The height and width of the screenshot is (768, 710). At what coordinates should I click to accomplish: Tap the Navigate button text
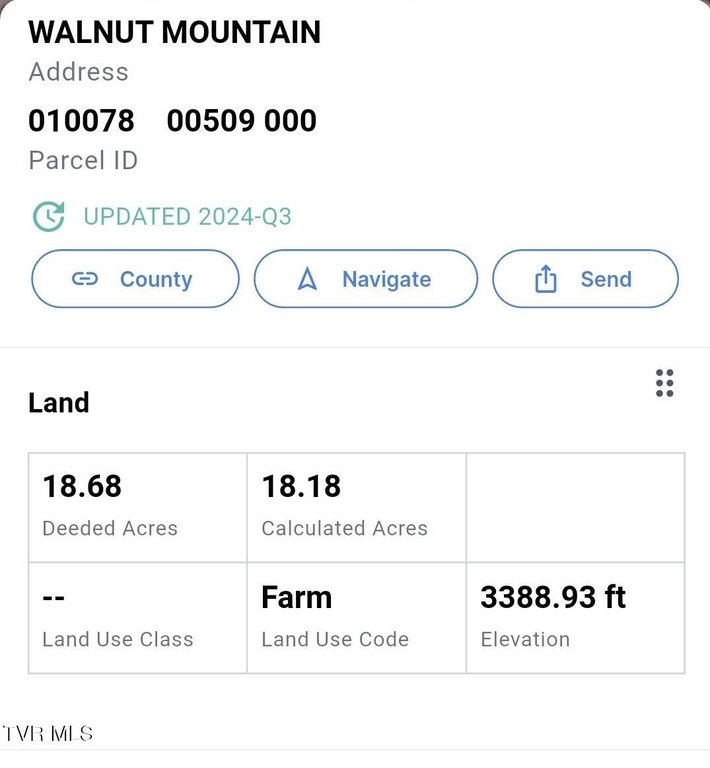point(386,279)
